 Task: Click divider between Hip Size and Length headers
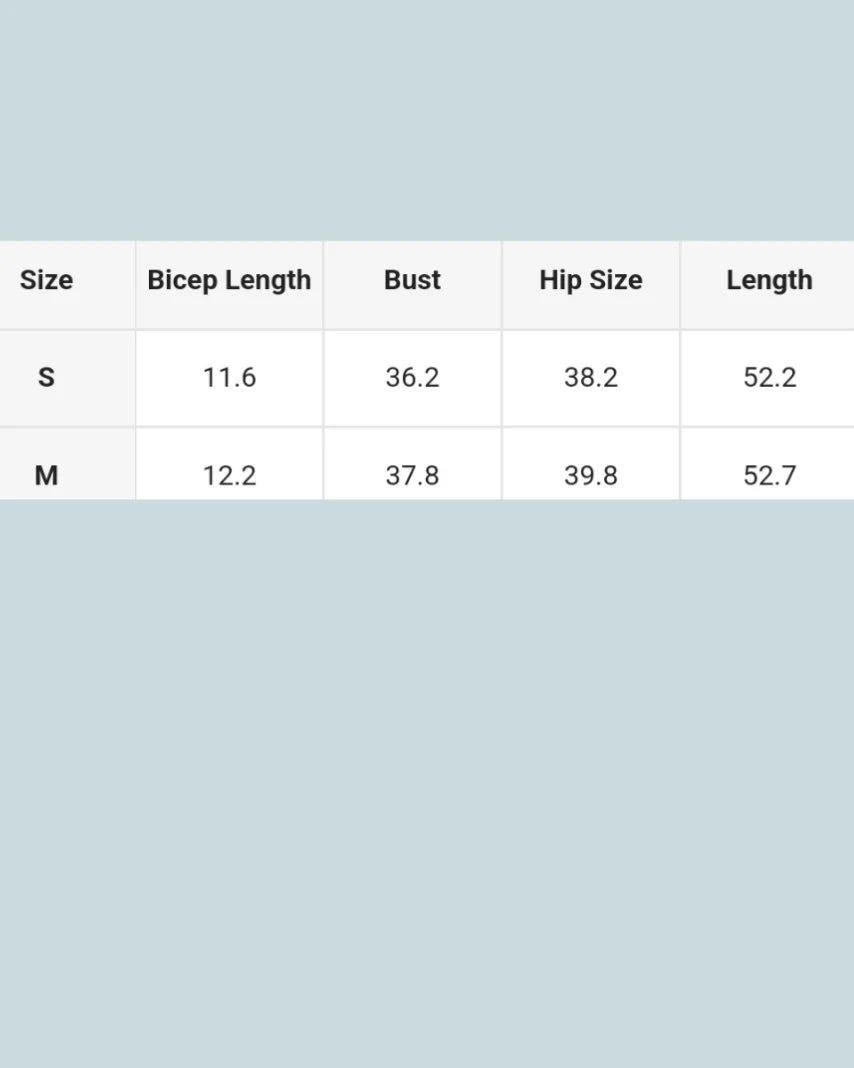pyautogui.click(x=680, y=284)
